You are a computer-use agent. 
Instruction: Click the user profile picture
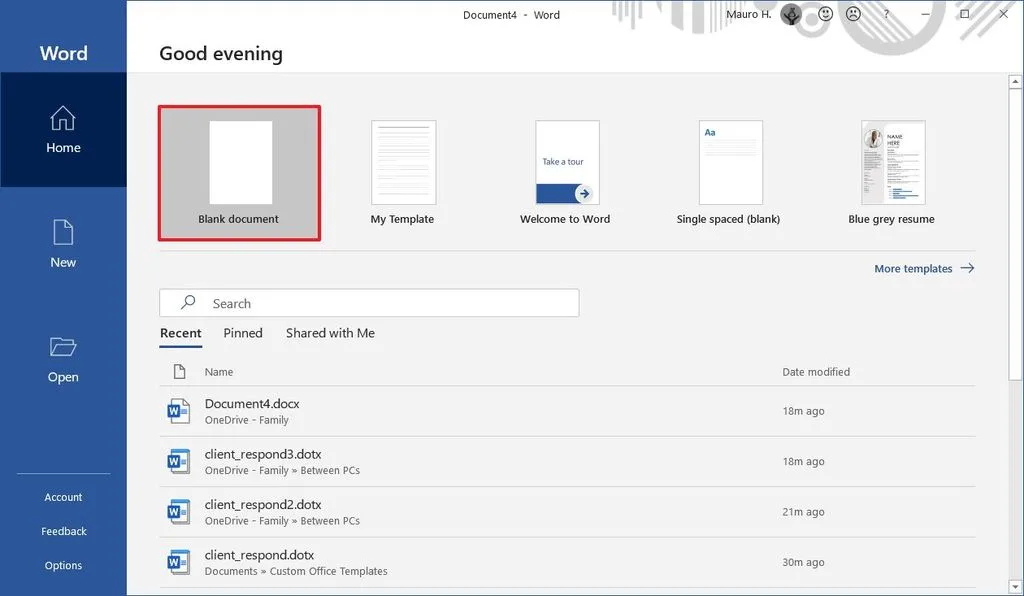pyautogui.click(x=791, y=14)
